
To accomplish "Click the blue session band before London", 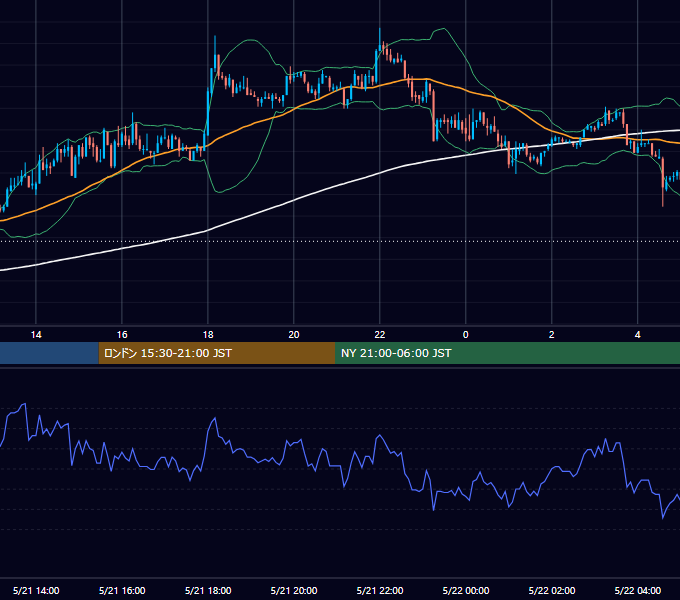I will [49, 353].
